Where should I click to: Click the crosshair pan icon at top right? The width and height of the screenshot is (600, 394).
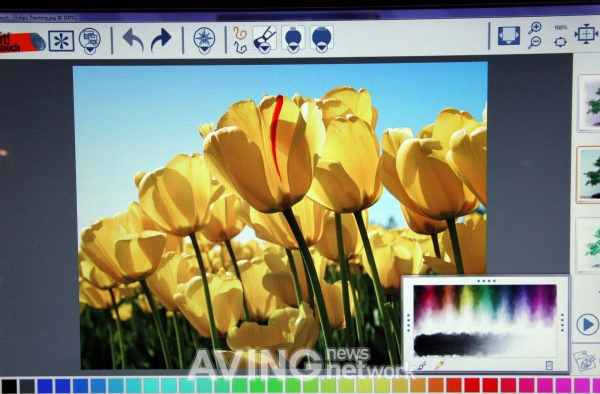pos(586,34)
